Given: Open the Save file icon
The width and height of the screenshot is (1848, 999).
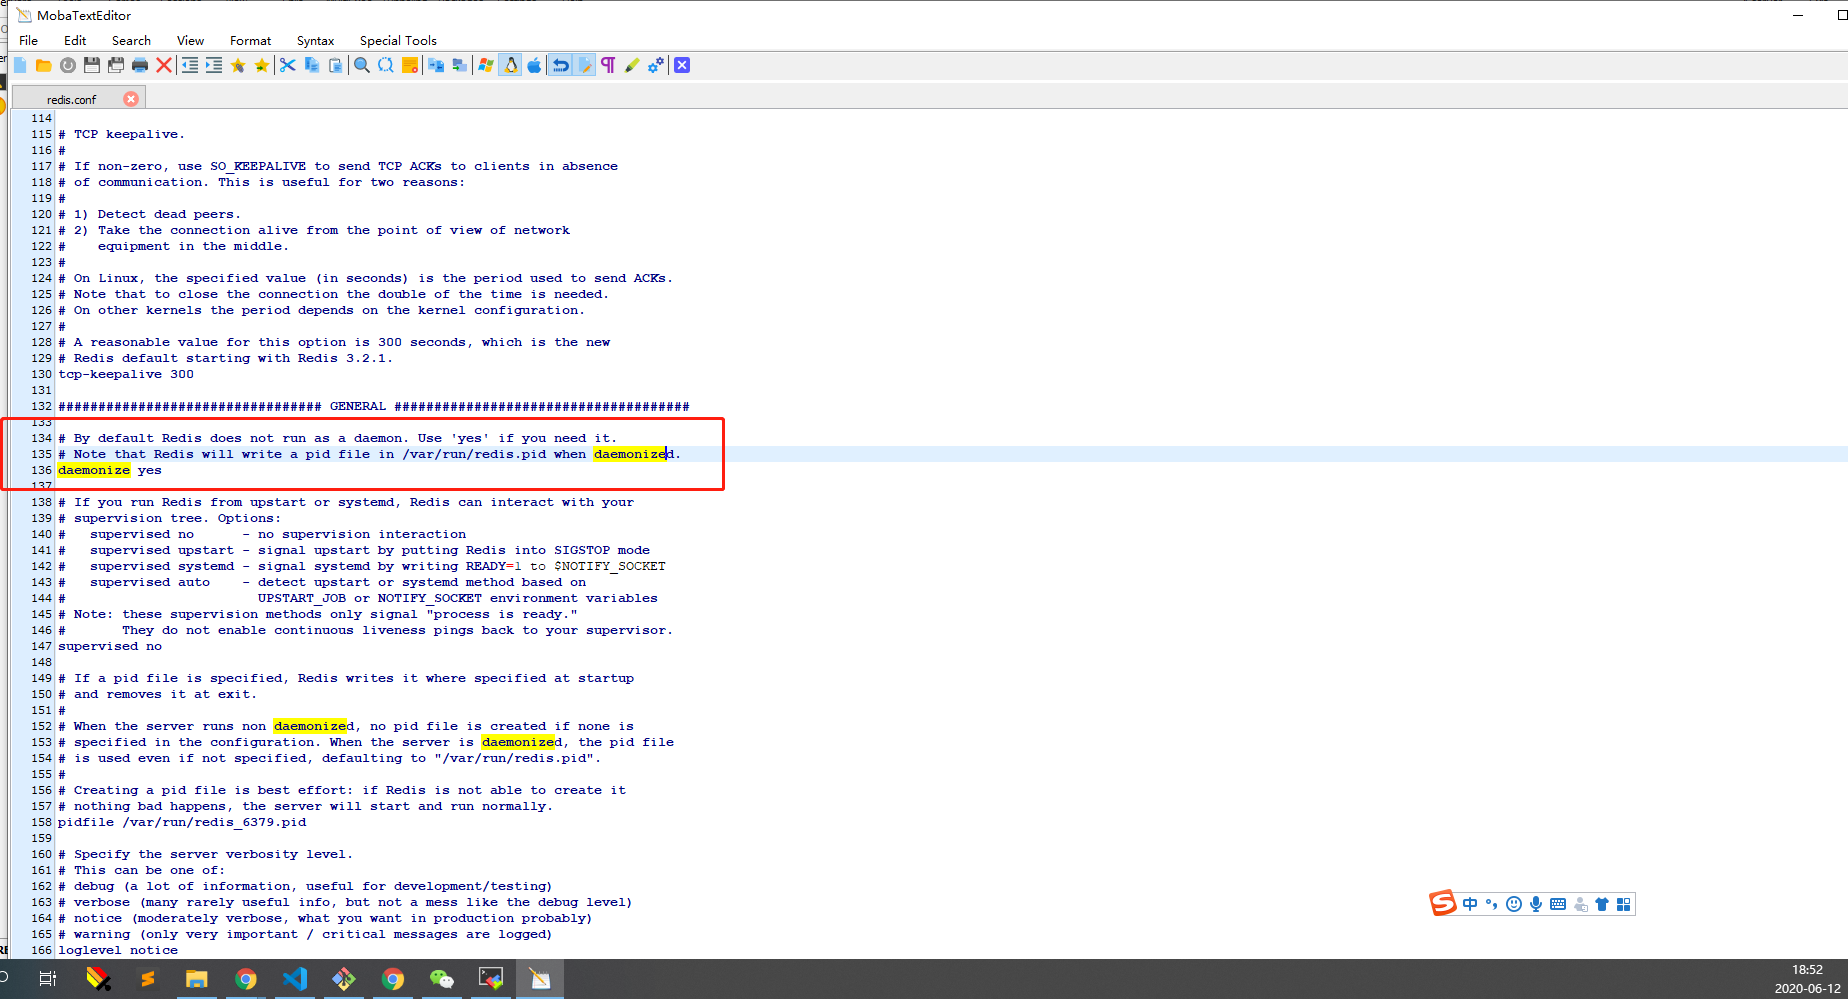Looking at the screenshot, I should point(90,65).
